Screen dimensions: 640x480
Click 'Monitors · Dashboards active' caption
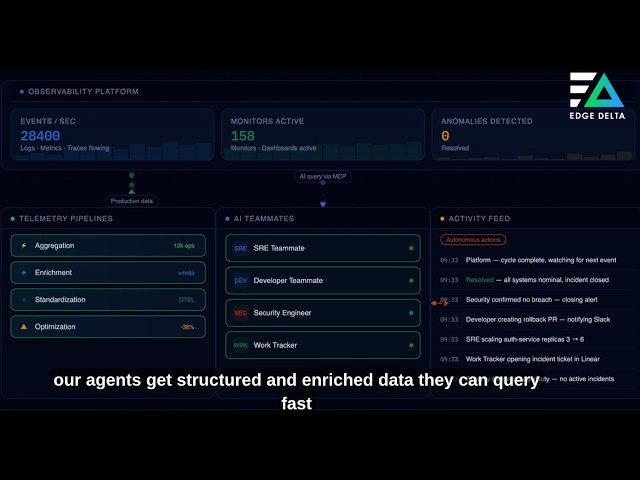pos(273,148)
